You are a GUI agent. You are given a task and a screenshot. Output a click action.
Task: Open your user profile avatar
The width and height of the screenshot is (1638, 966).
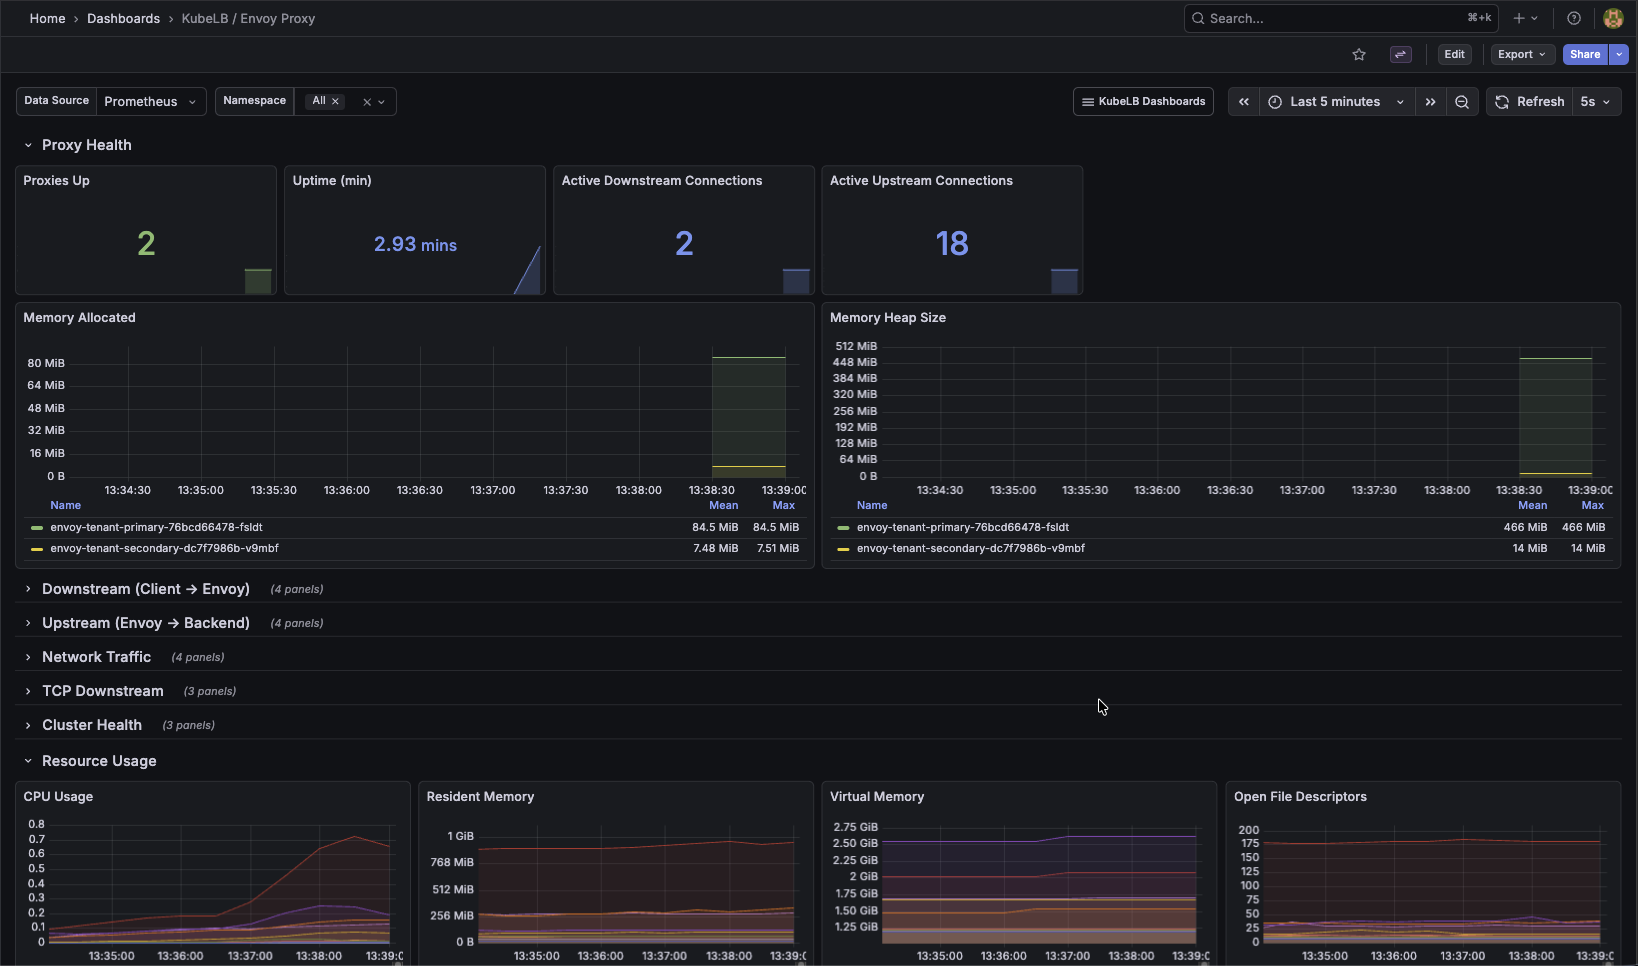[1613, 18]
